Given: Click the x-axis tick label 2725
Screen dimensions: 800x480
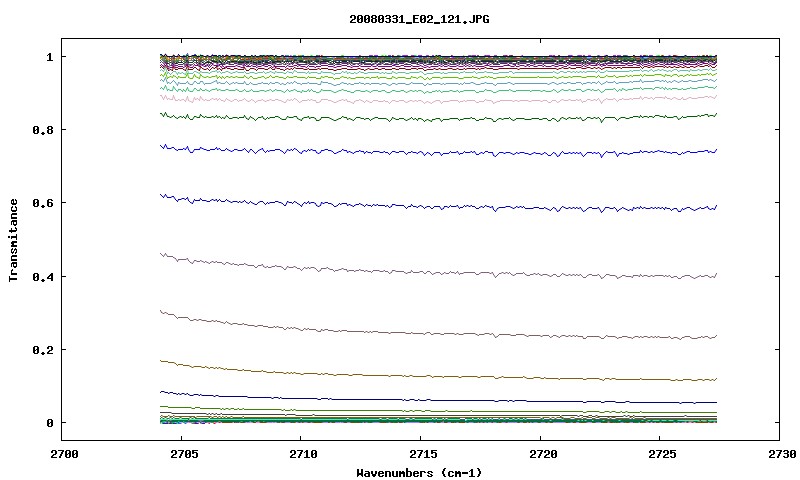Looking at the screenshot, I should click(x=662, y=454).
